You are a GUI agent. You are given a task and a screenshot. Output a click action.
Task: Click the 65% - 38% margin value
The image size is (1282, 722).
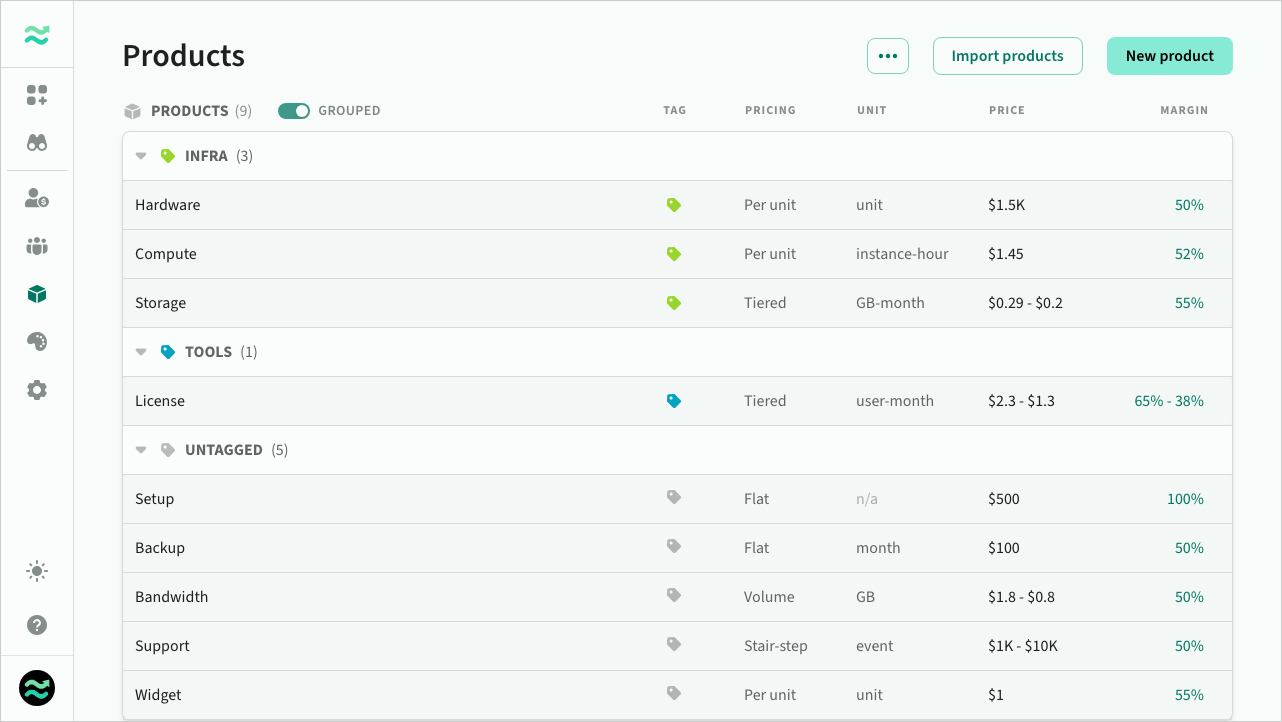(1169, 401)
